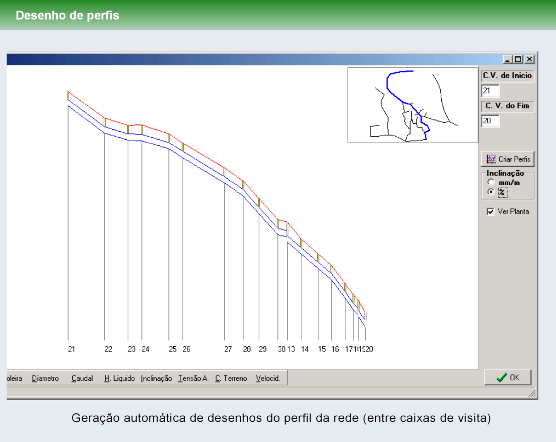
Task: Select the % inclination radio button
Action: [x=491, y=192]
